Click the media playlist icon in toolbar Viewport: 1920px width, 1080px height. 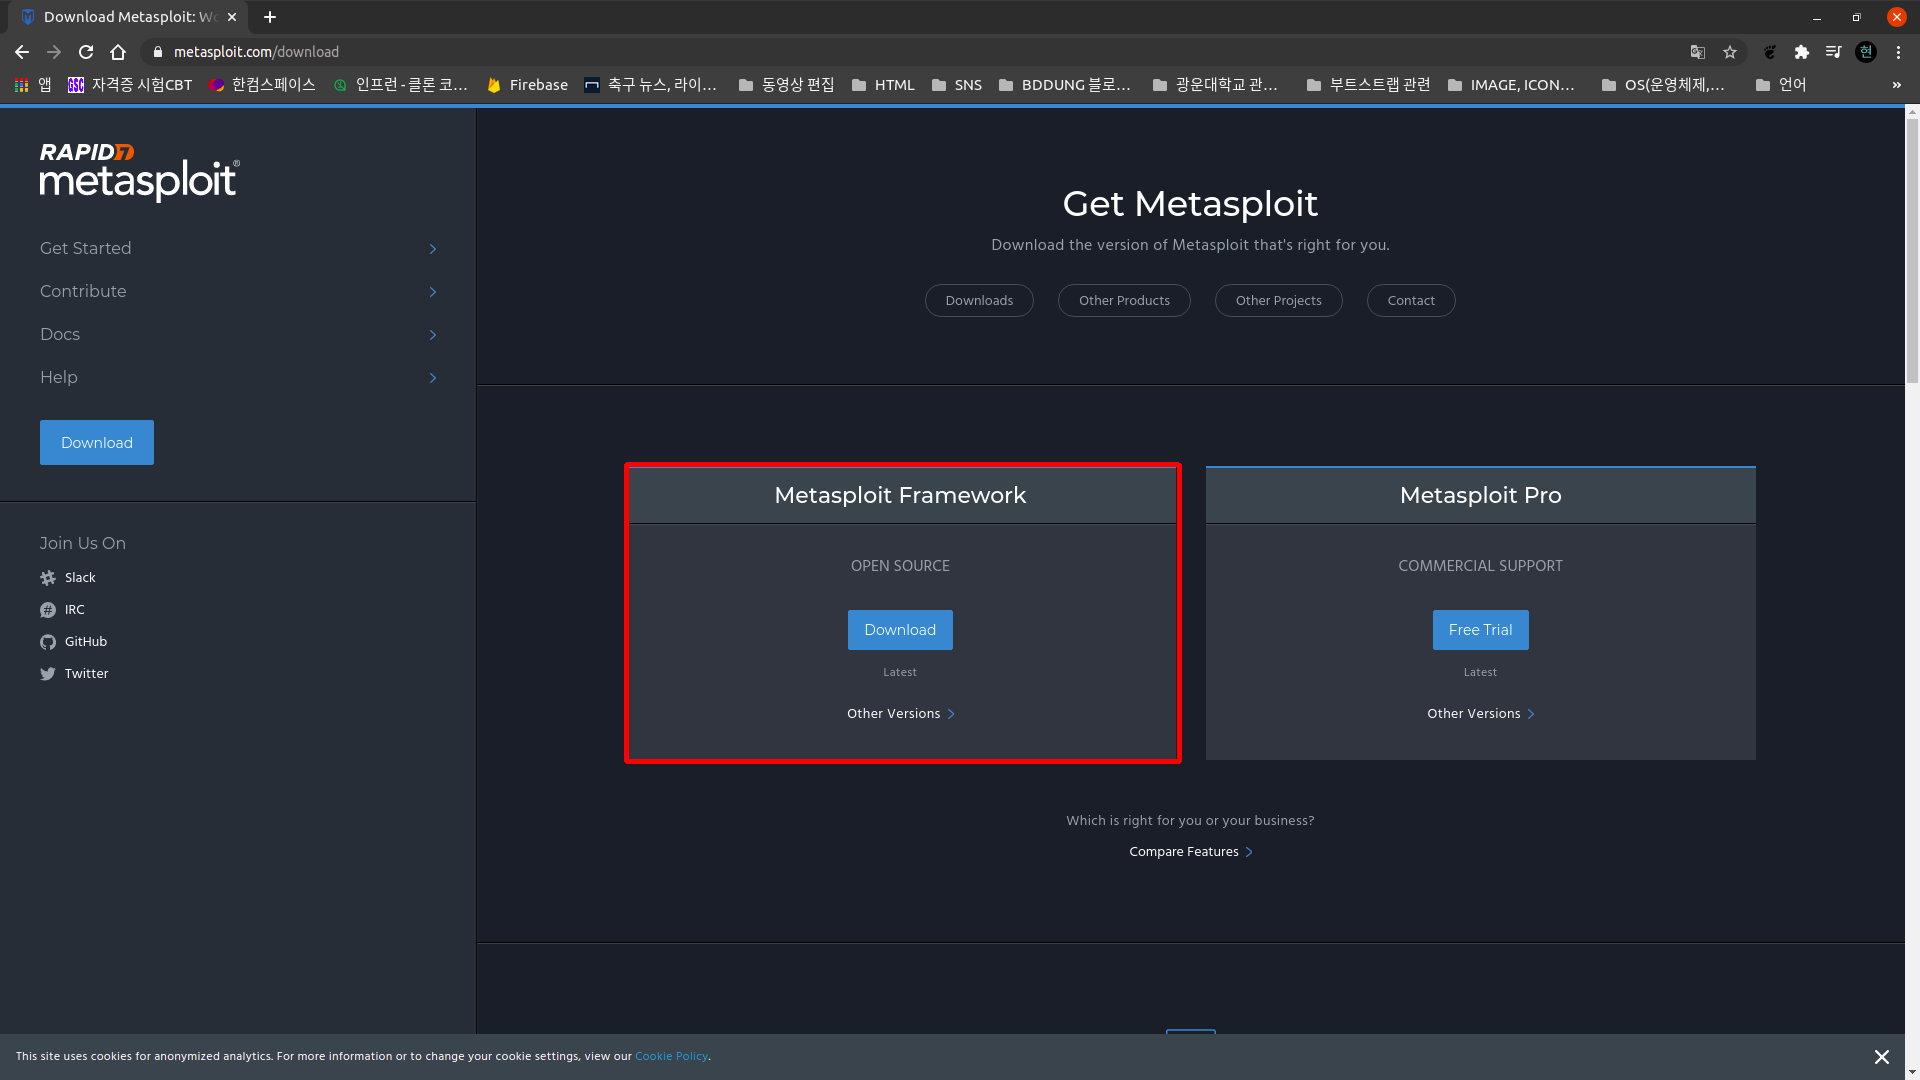click(x=1834, y=52)
